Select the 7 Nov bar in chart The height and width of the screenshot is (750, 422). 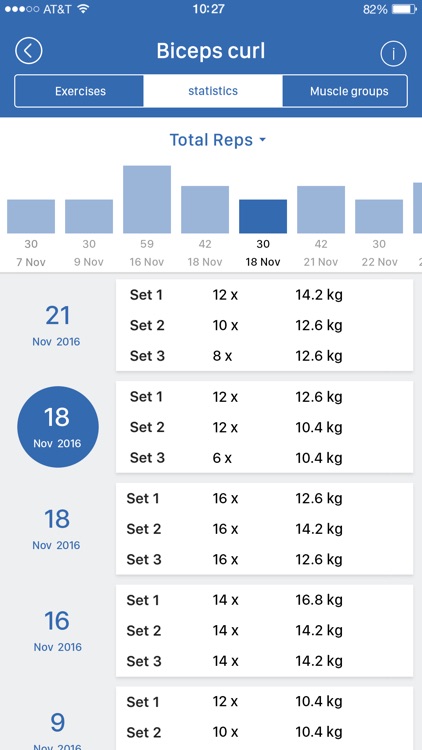click(x=31, y=216)
